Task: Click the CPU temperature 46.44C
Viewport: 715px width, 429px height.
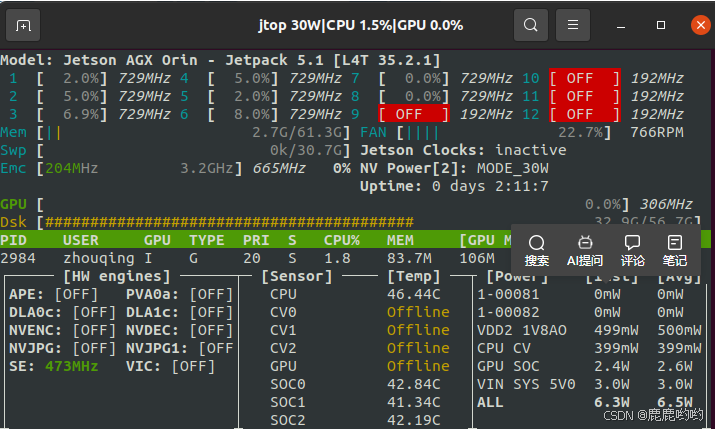Action: [414, 295]
